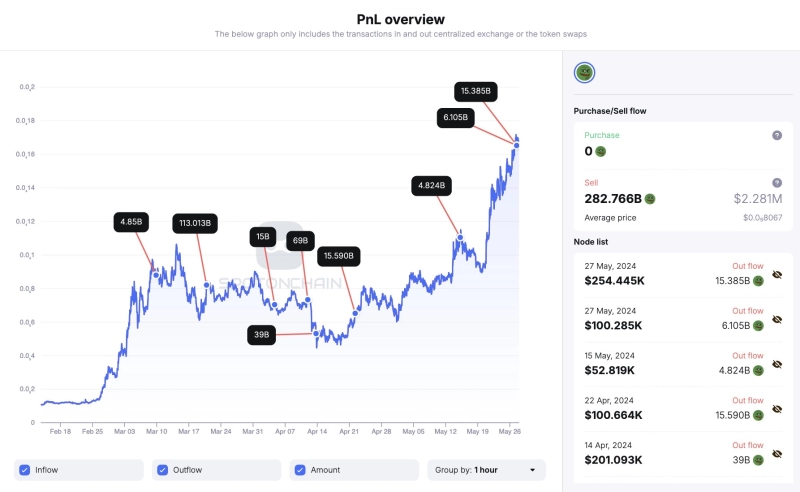The height and width of the screenshot is (492, 800).
Task: Uncheck the Inflow checkbox
Action: tap(25, 470)
